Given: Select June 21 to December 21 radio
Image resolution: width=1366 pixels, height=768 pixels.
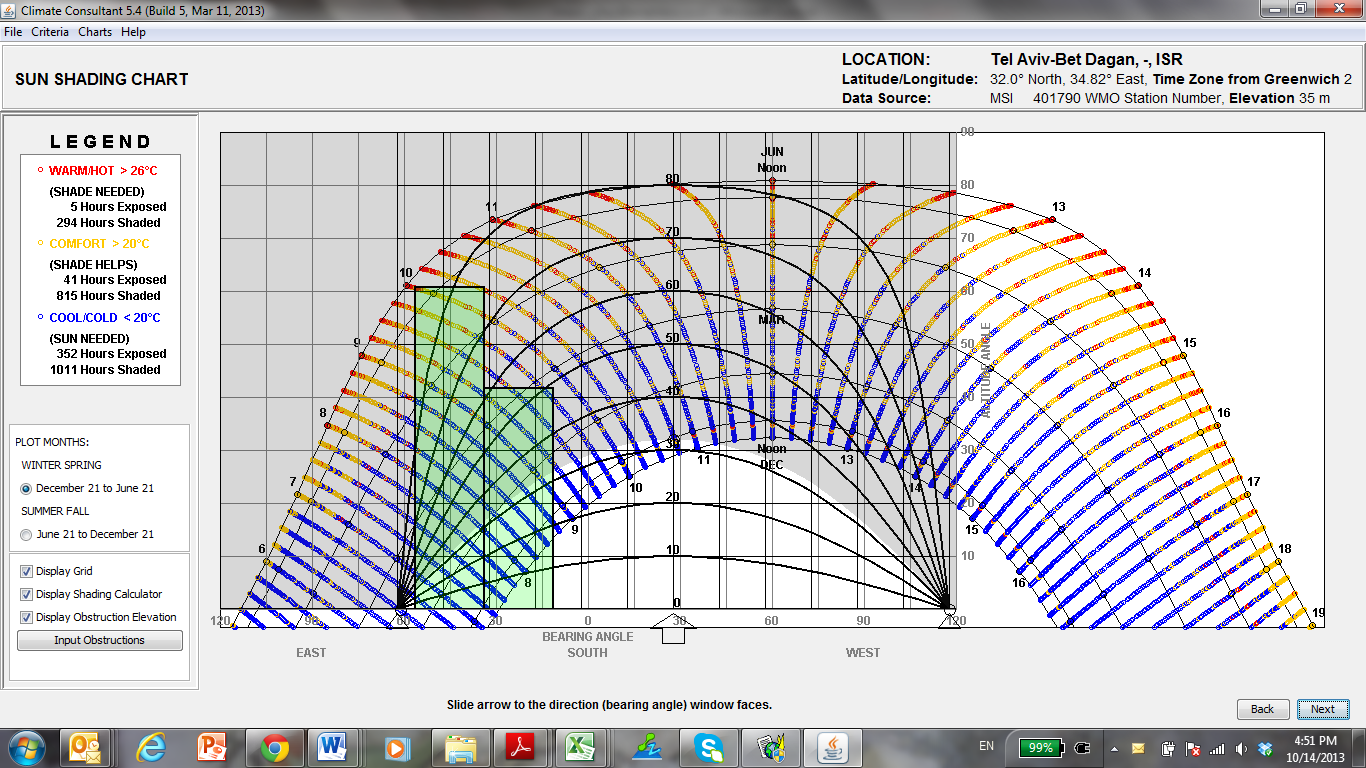Looking at the screenshot, I should click(x=26, y=534).
